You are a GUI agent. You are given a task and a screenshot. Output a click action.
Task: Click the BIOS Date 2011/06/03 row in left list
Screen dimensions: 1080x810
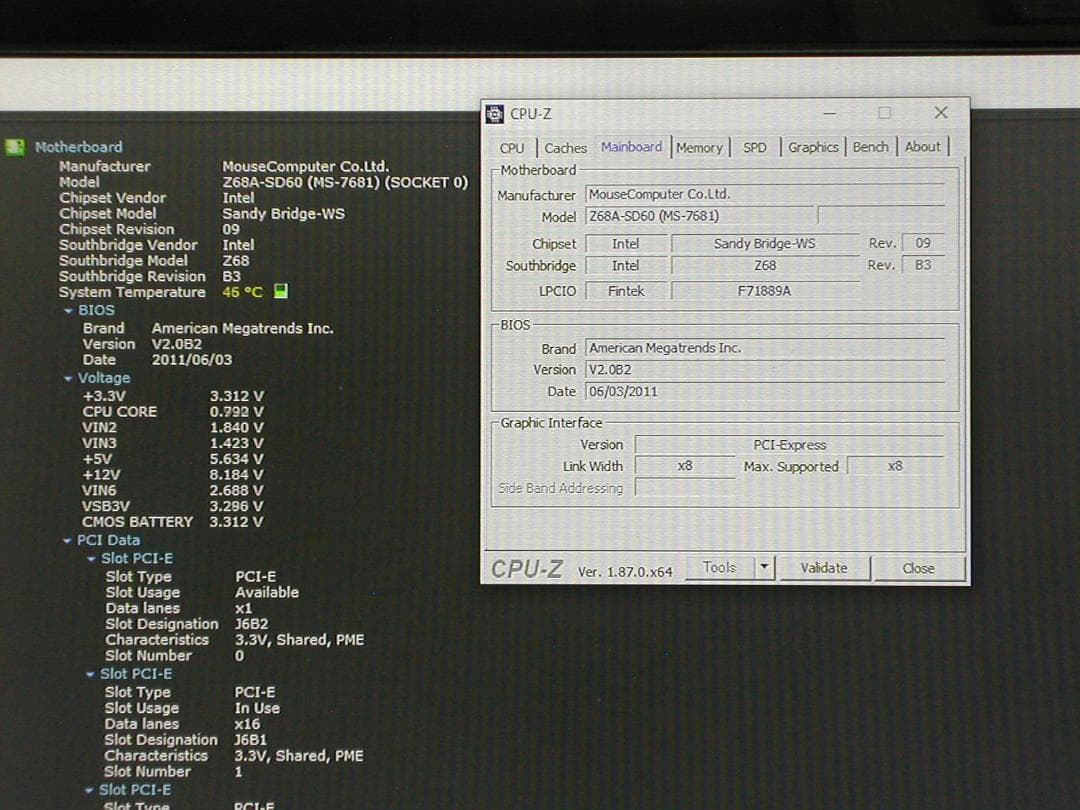pyautogui.click(x=157, y=360)
